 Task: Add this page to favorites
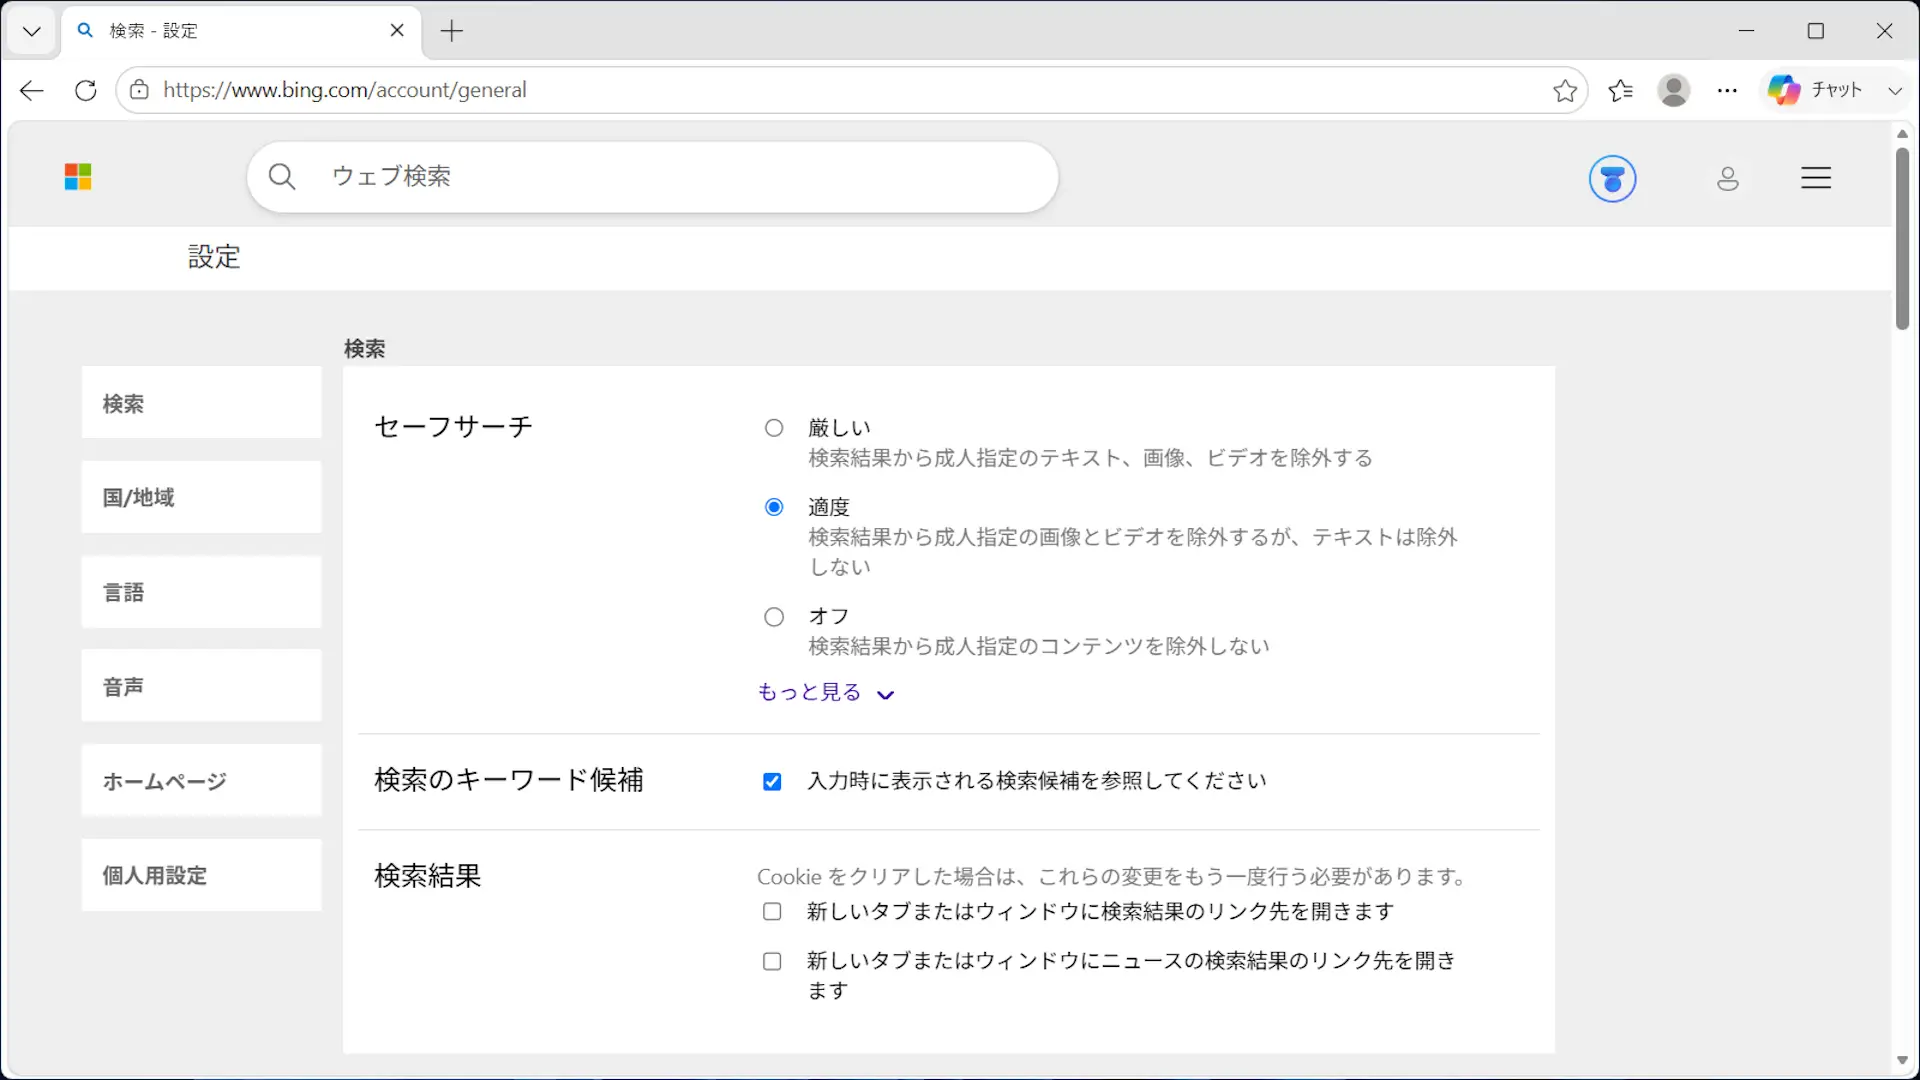click(x=1565, y=90)
